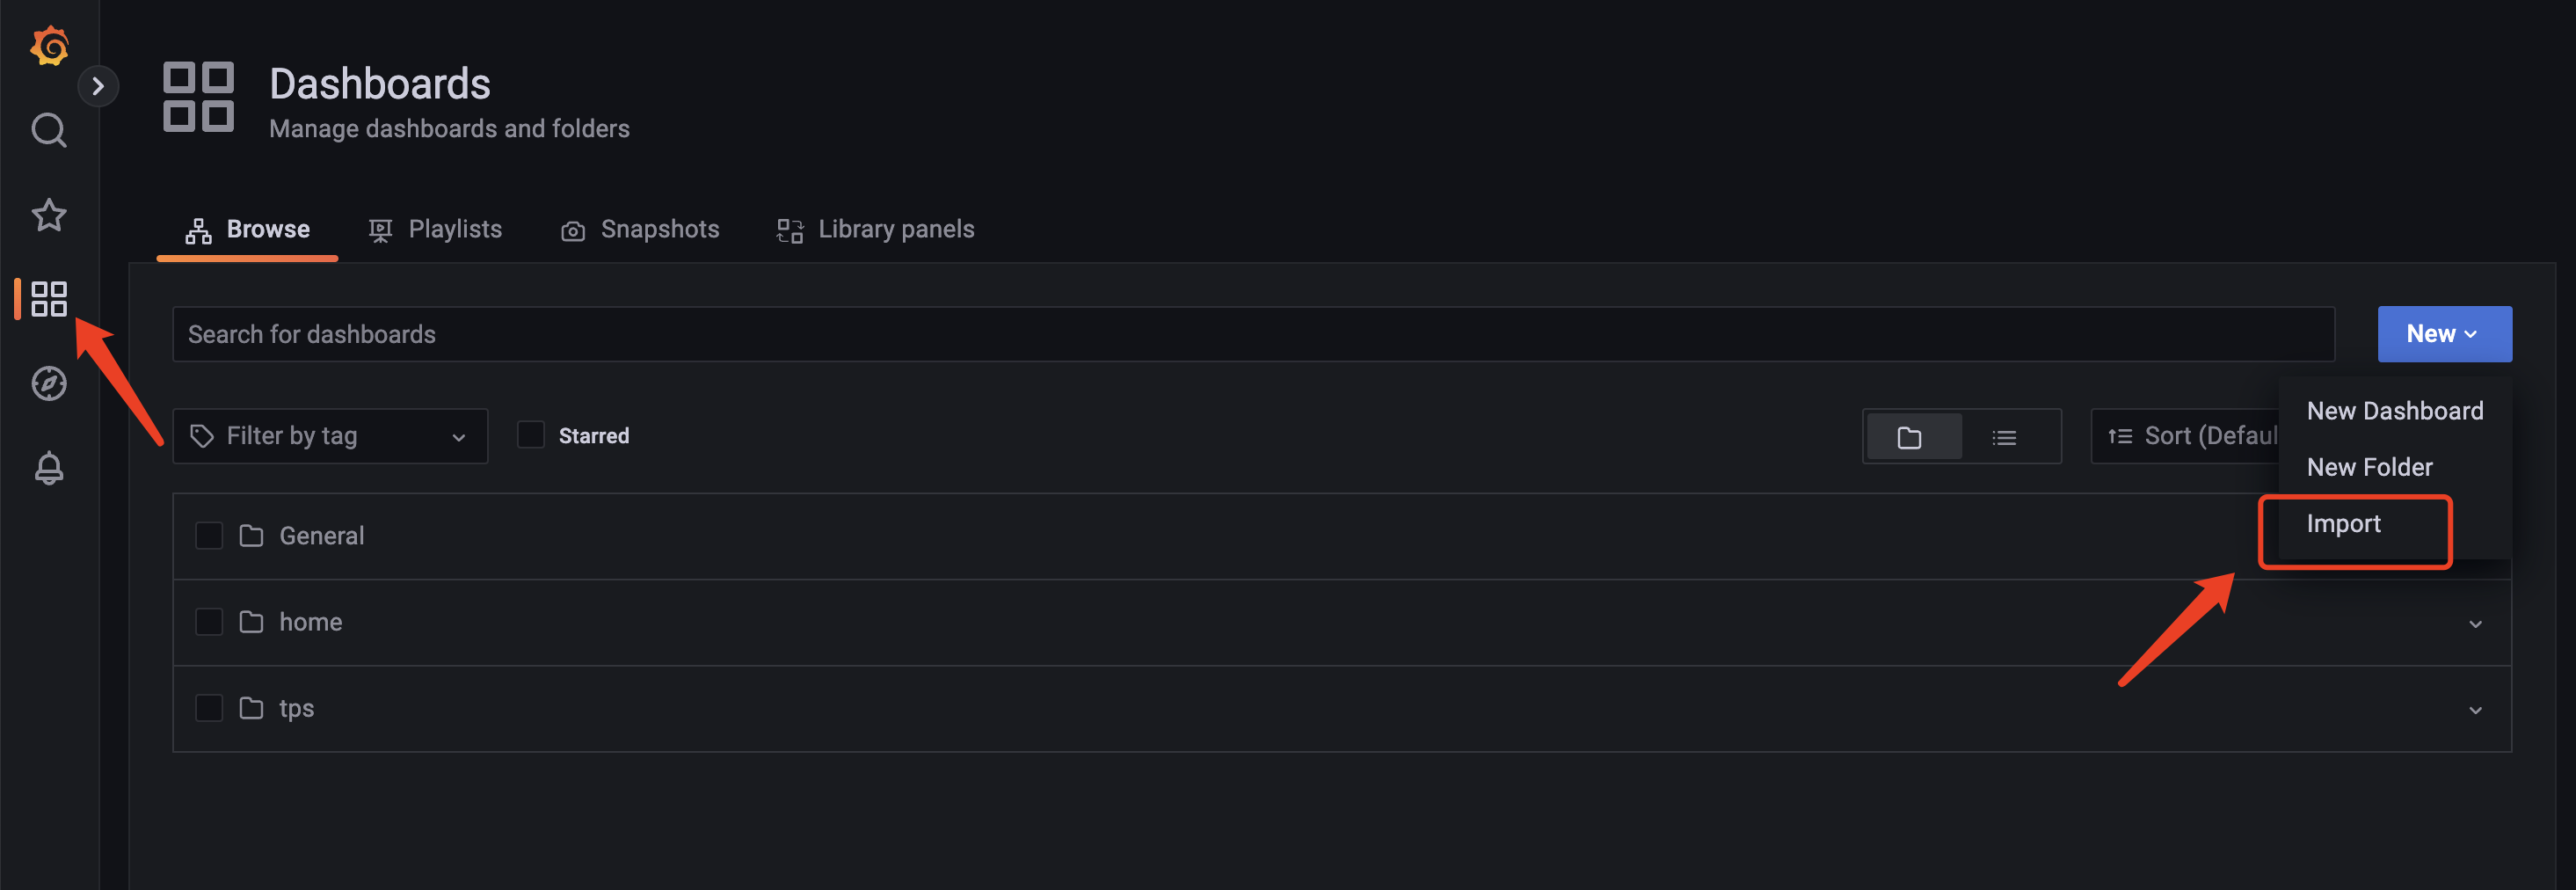The image size is (2576, 890).
Task: Check the General folder checkbox
Action: pos(209,536)
